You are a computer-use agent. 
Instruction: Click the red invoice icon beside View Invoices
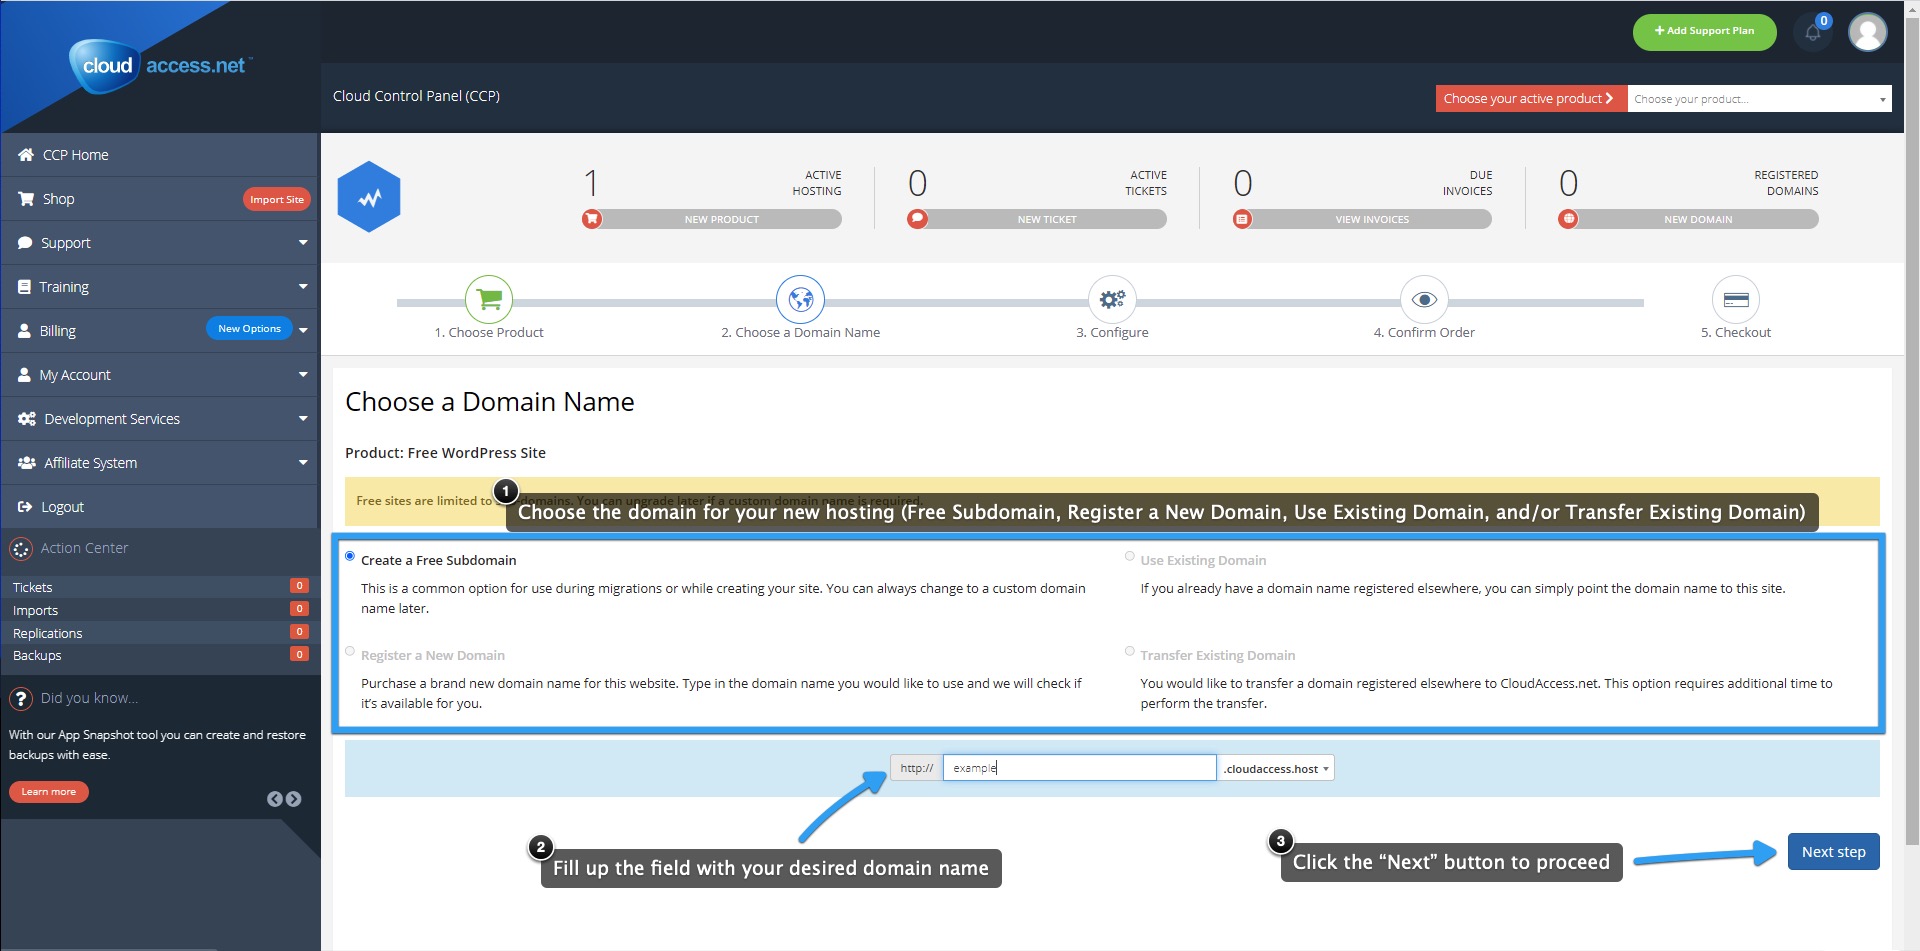(1242, 219)
